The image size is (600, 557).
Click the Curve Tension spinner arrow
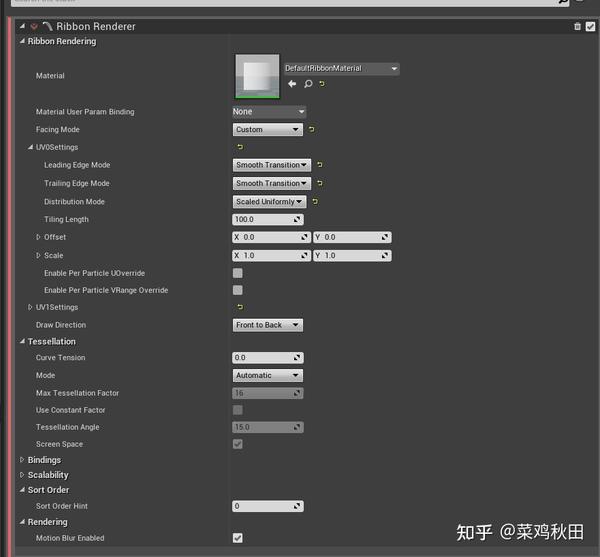click(x=297, y=358)
